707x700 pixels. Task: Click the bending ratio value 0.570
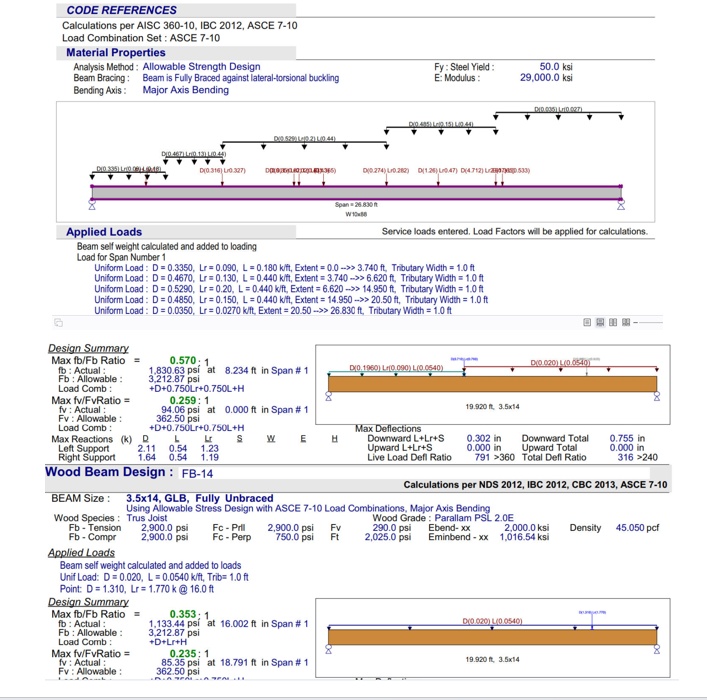pos(183,360)
